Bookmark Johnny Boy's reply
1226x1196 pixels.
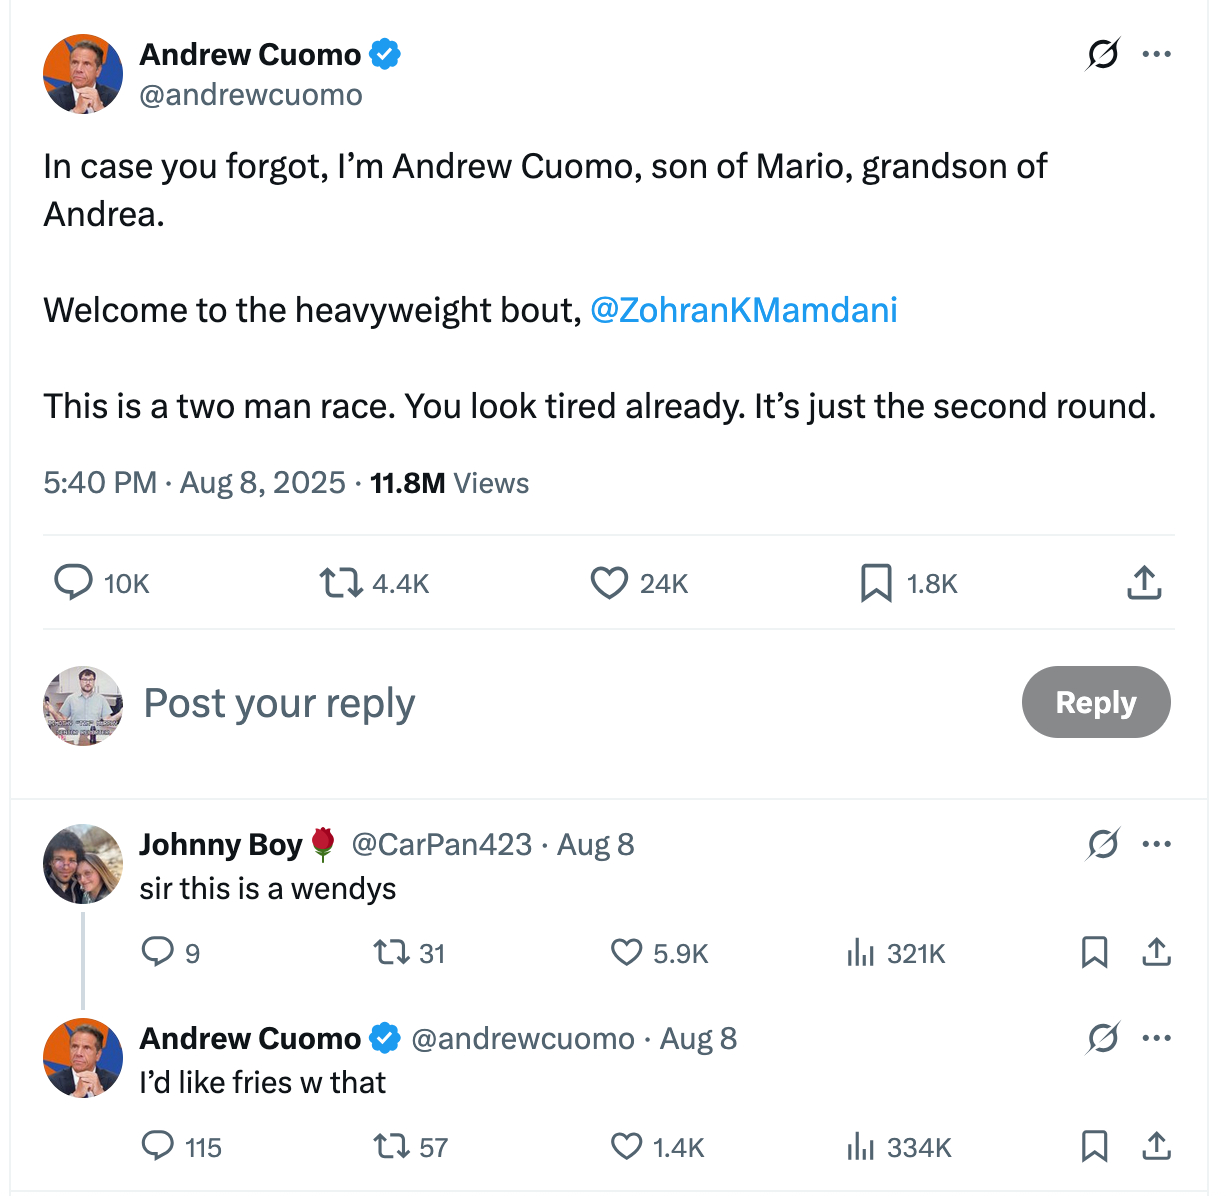click(x=1094, y=952)
